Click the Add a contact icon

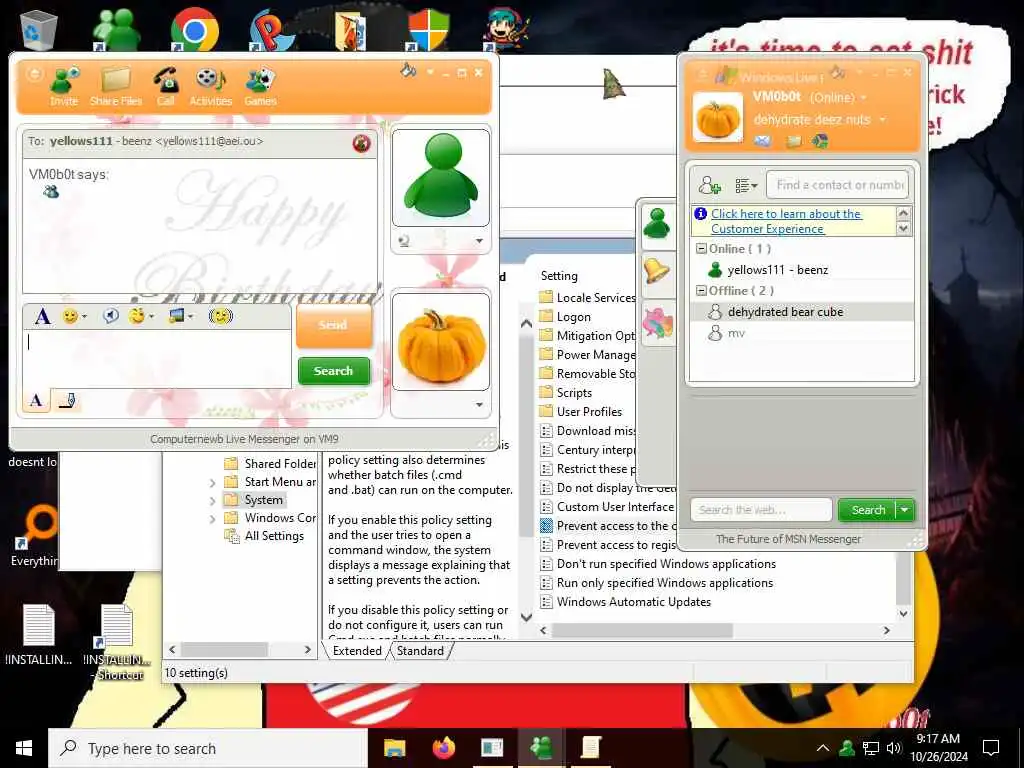710,185
